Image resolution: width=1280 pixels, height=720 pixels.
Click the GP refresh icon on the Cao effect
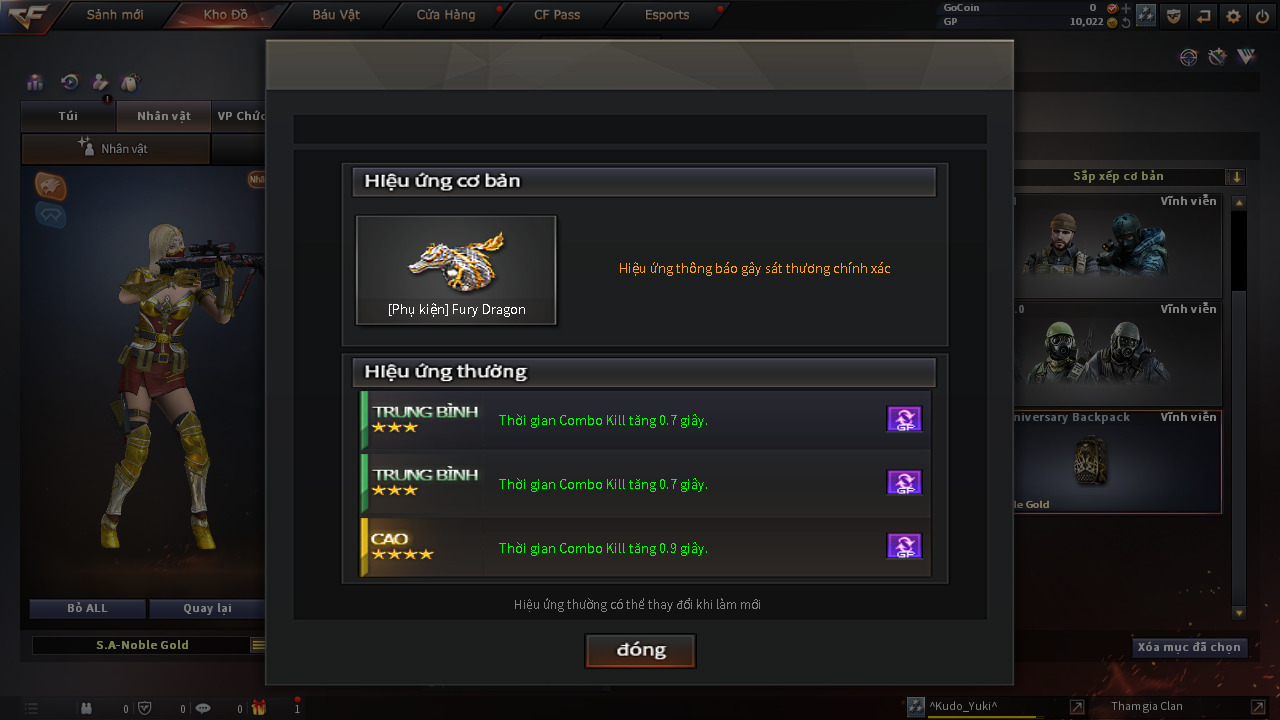pos(904,546)
